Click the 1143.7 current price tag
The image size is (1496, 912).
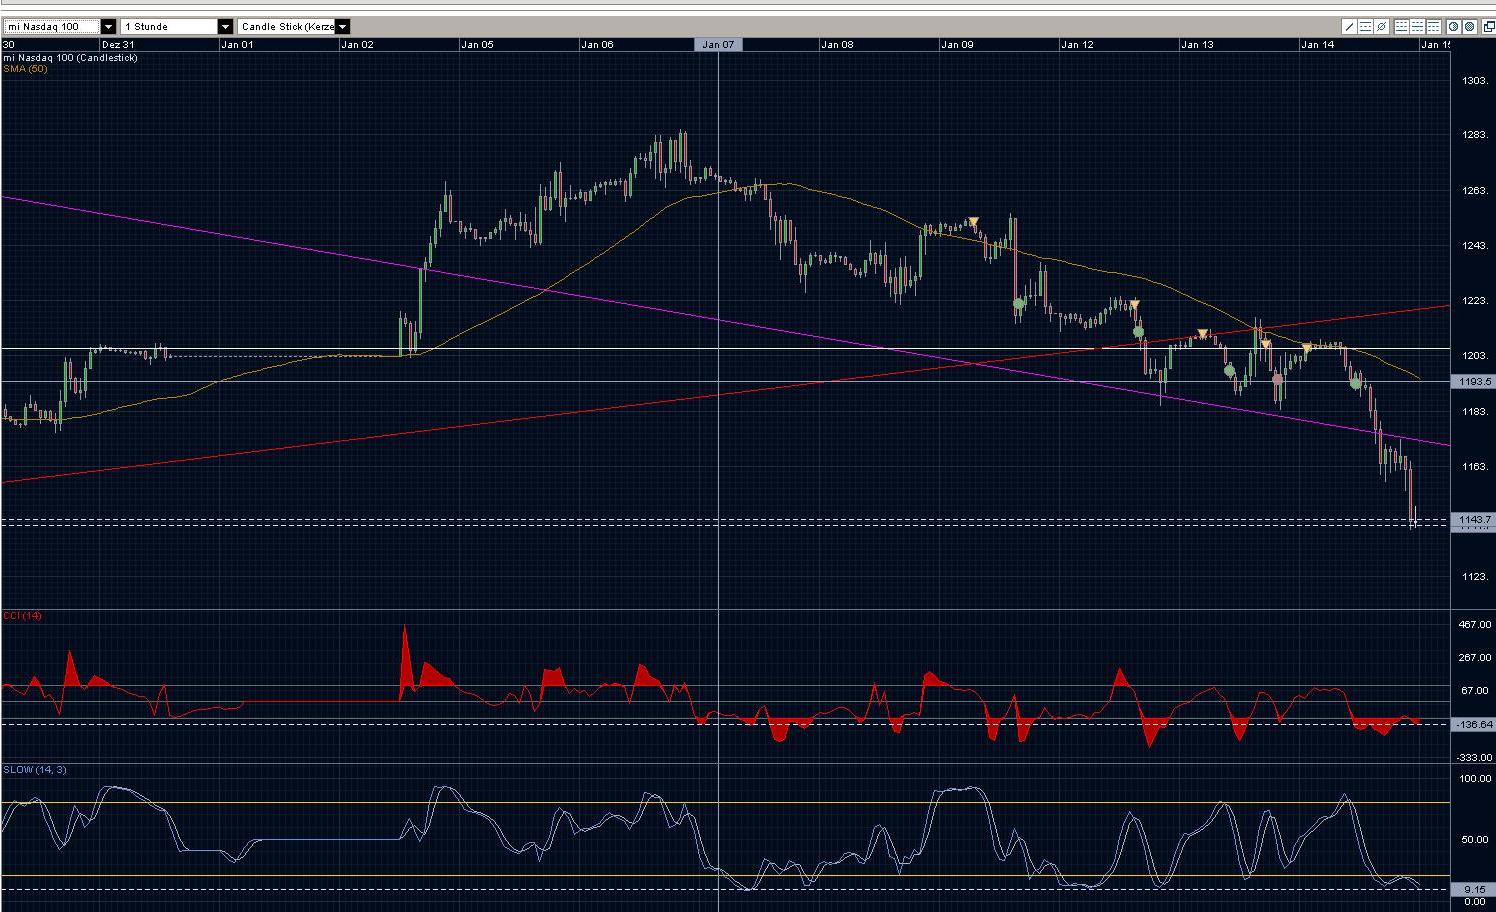coord(1475,520)
